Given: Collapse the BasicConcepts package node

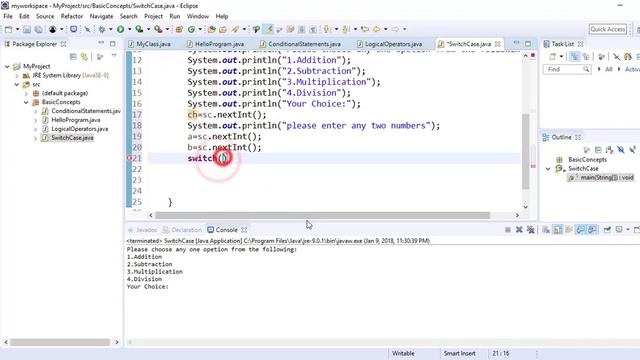Looking at the screenshot, I should (x=26, y=102).
